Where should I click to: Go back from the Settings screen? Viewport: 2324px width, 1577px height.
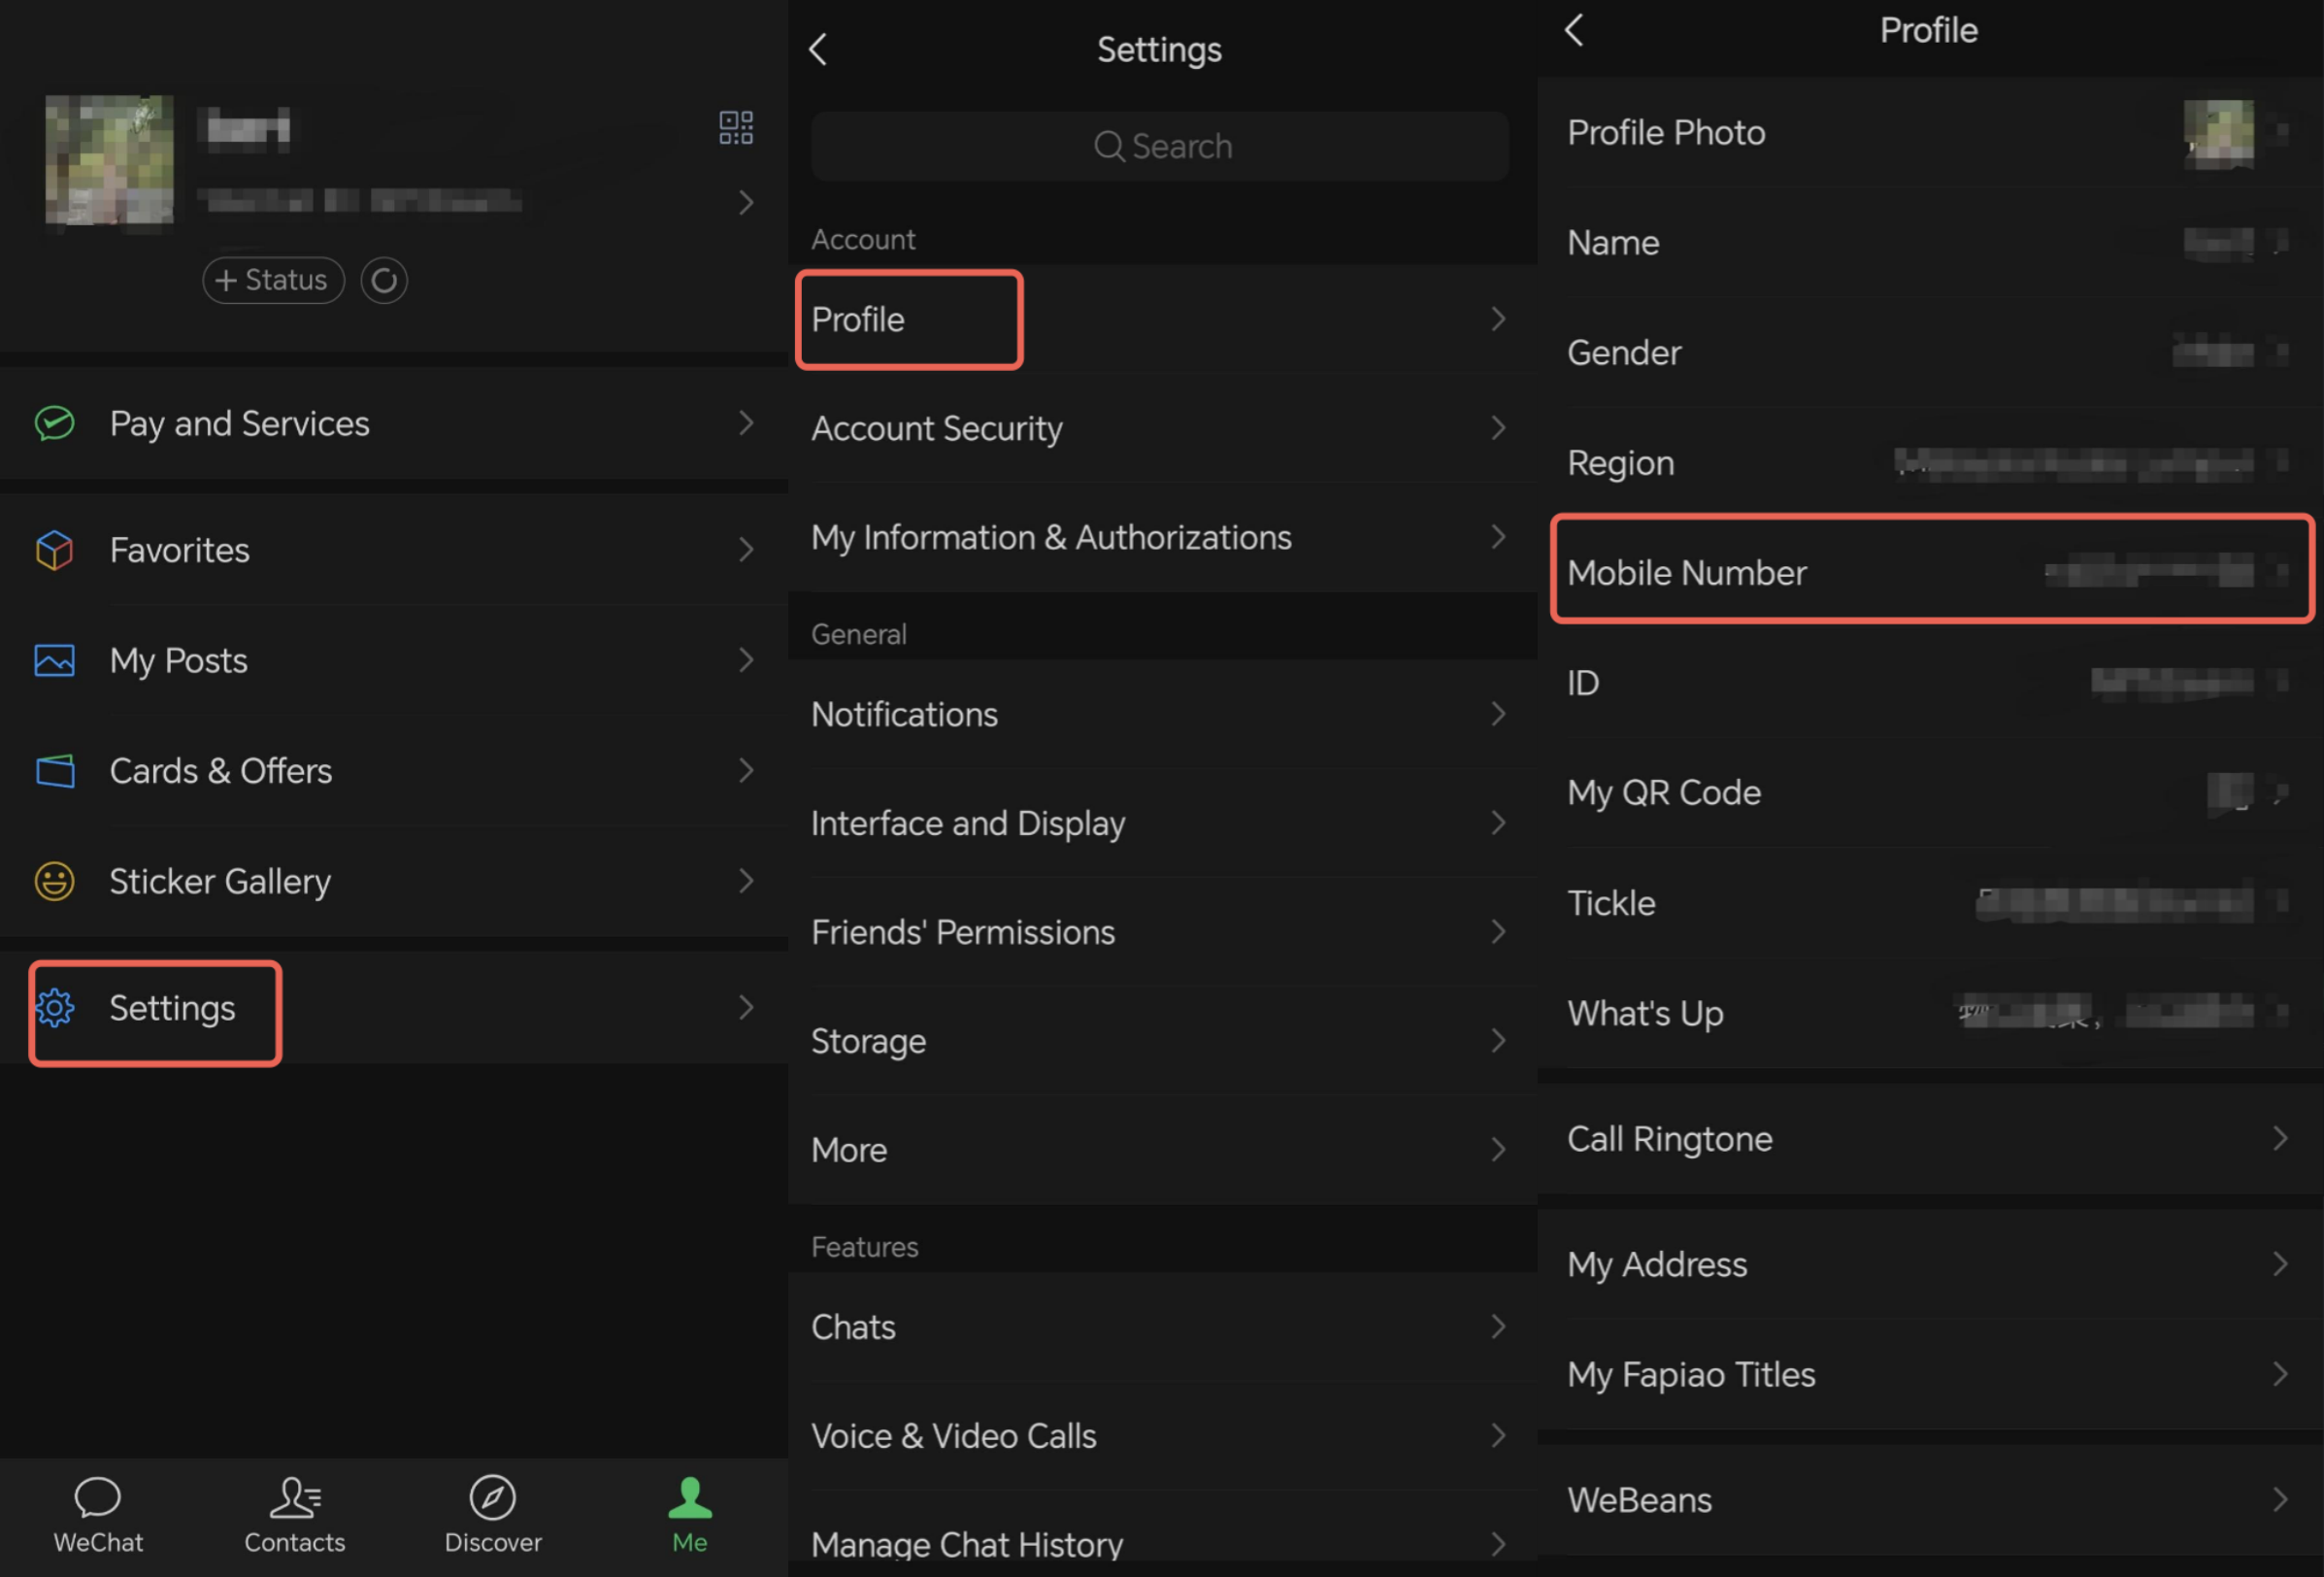coord(818,49)
